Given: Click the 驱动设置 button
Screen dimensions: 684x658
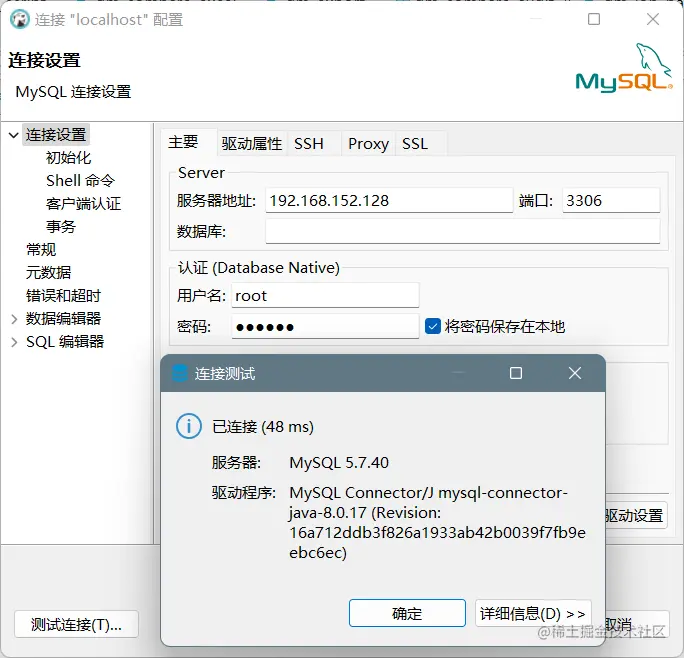Looking at the screenshot, I should [636, 516].
